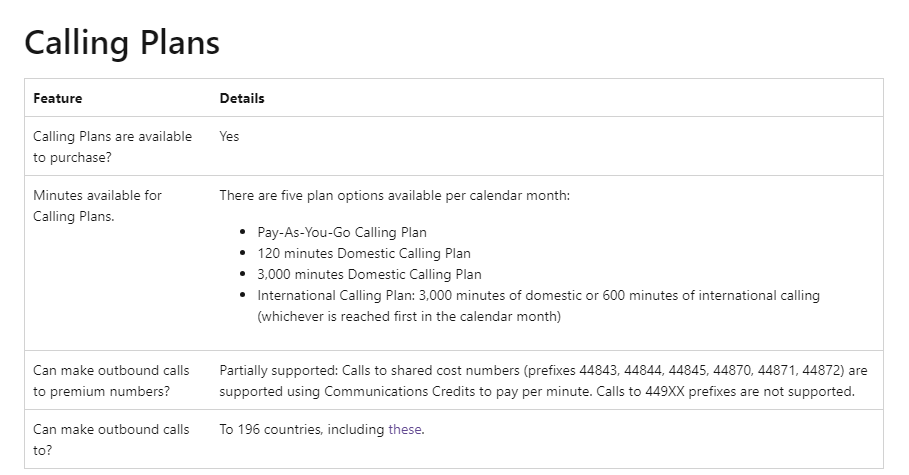Select the Pay-As-You-Go Calling Plan bullet
Screen dimensions: 909x475
tap(342, 233)
